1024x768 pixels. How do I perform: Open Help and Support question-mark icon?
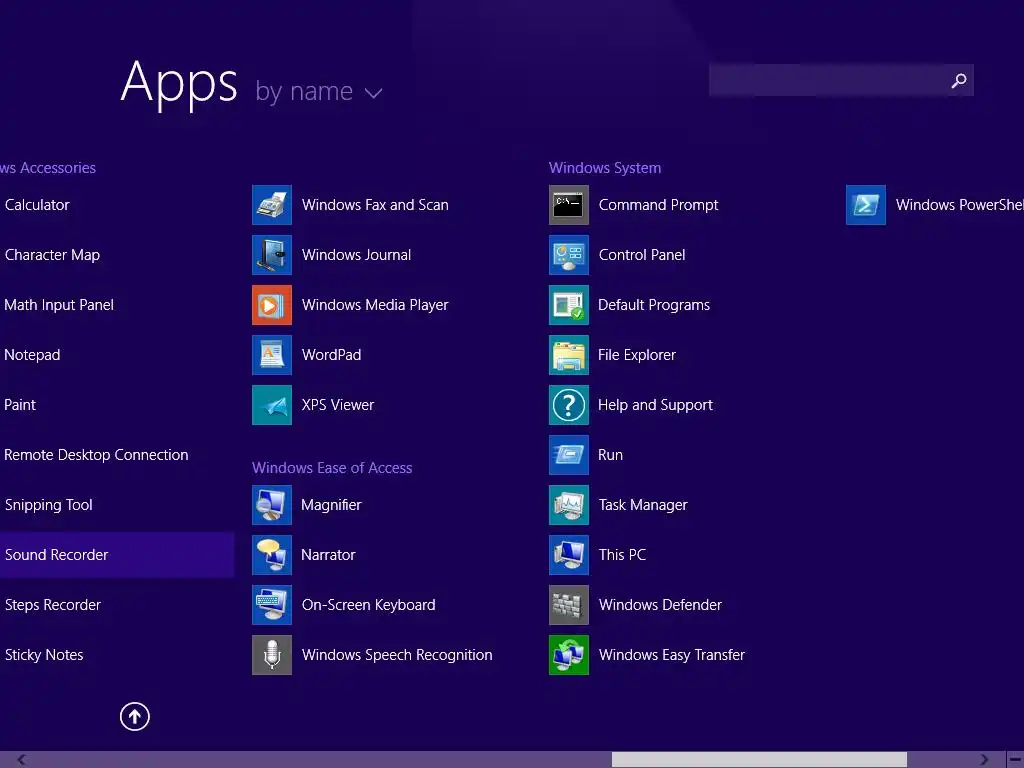pyautogui.click(x=569, y=405)
